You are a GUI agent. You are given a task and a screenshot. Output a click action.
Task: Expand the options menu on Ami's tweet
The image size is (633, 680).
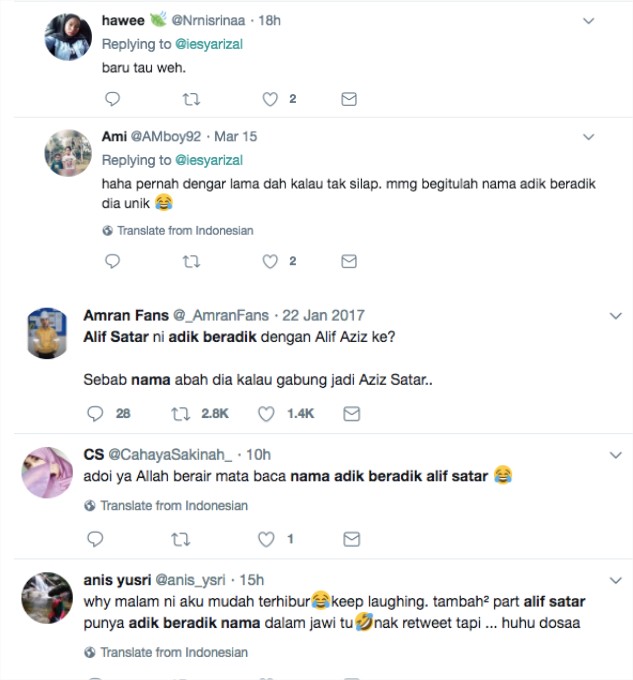click(x=589, y=137)
